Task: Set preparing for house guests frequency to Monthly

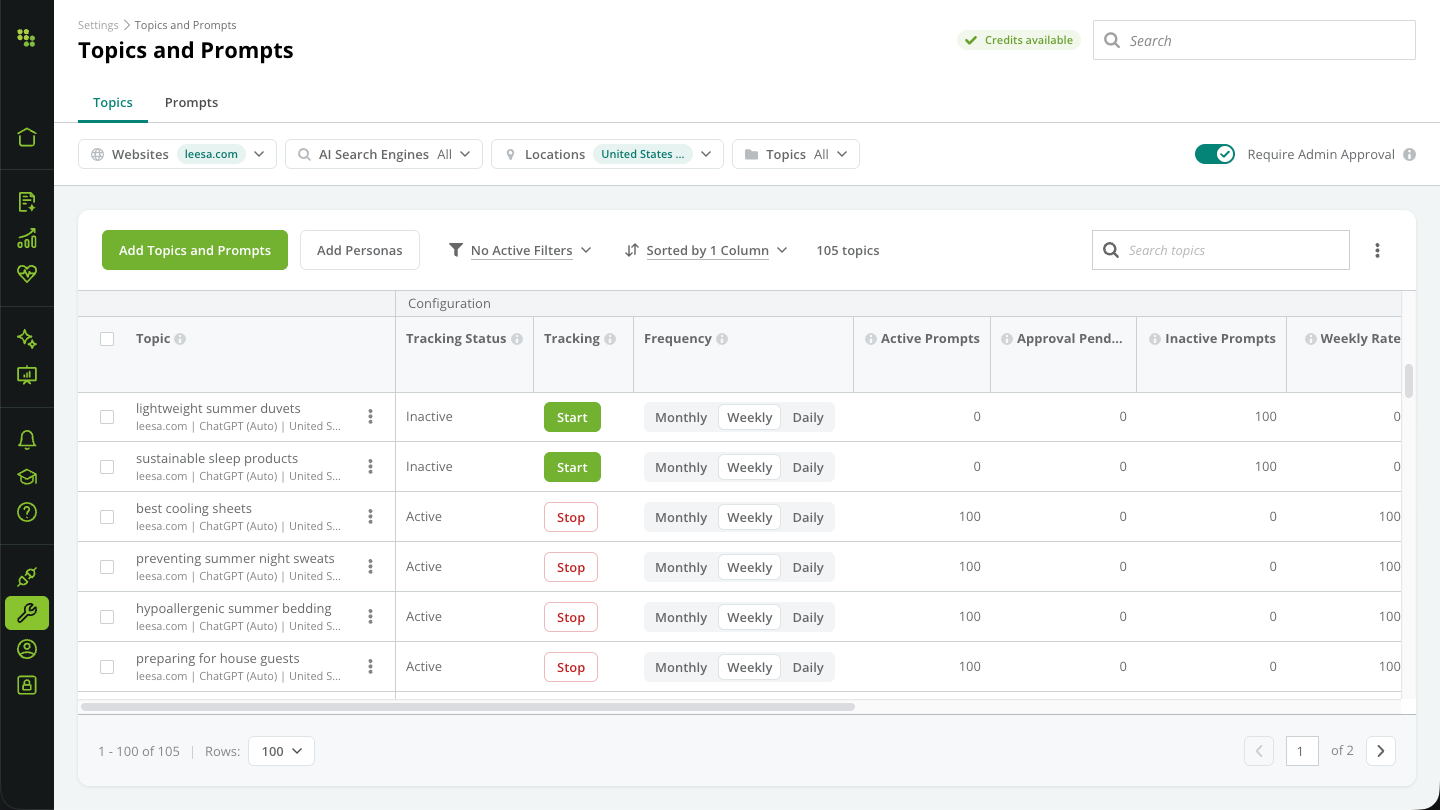Action: pyautogui.click(x=681, y=667)
